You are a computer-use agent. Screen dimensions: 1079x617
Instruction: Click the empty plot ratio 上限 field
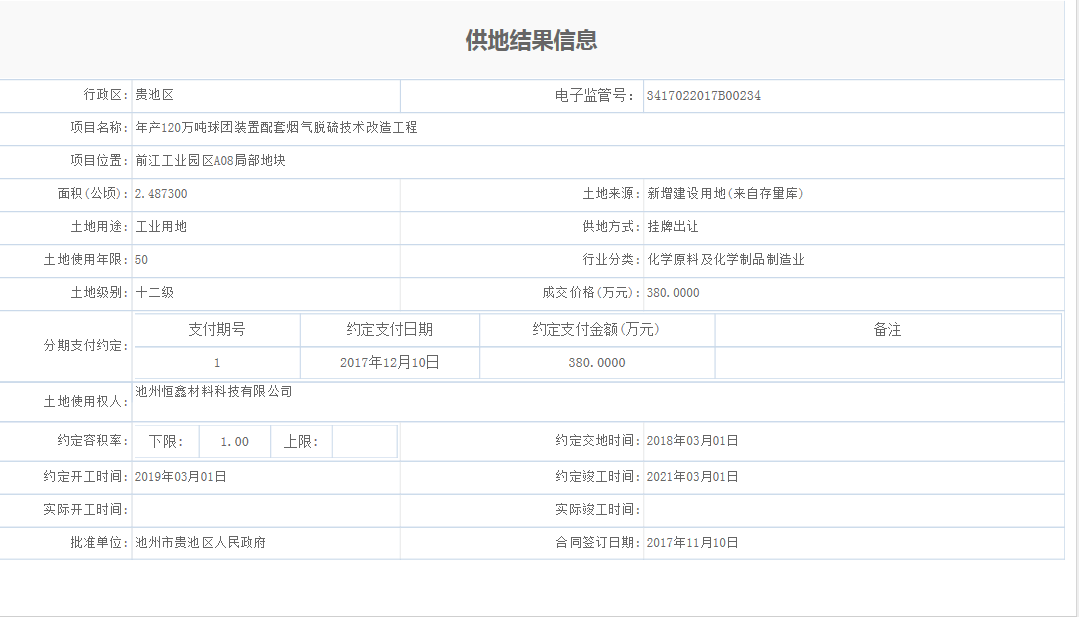click(364, 442)
